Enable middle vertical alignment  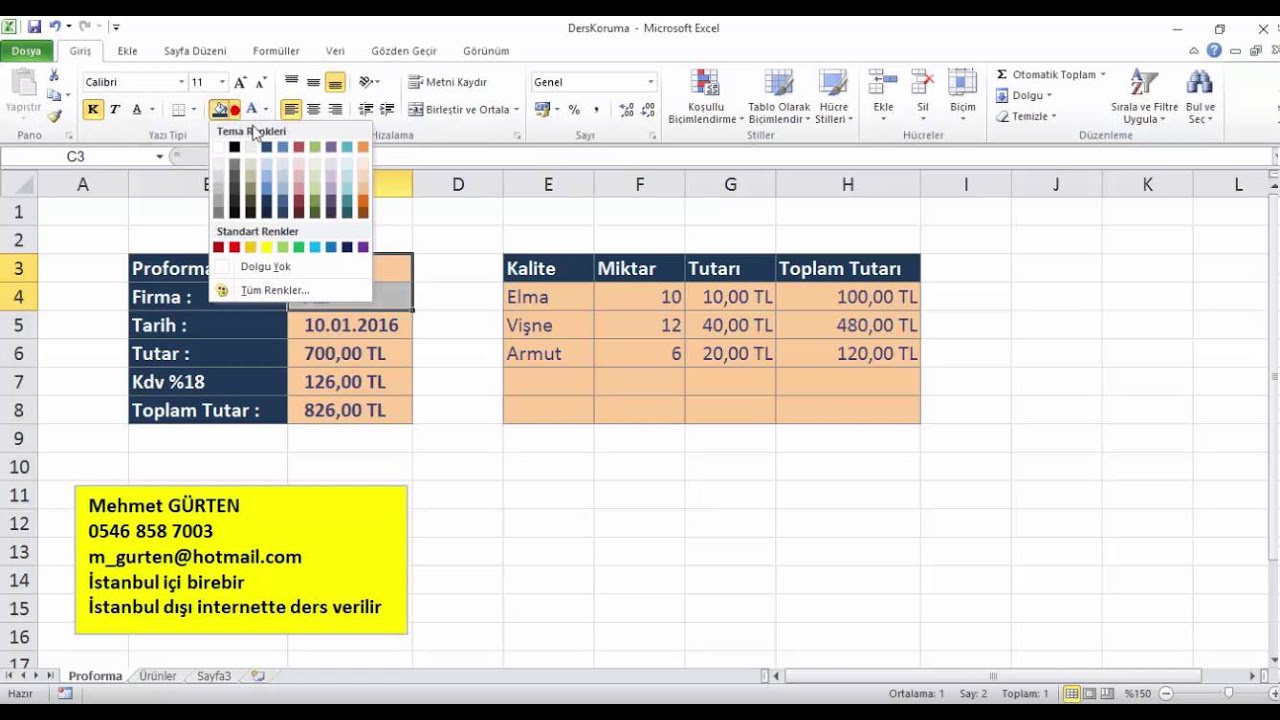(313, 82)
